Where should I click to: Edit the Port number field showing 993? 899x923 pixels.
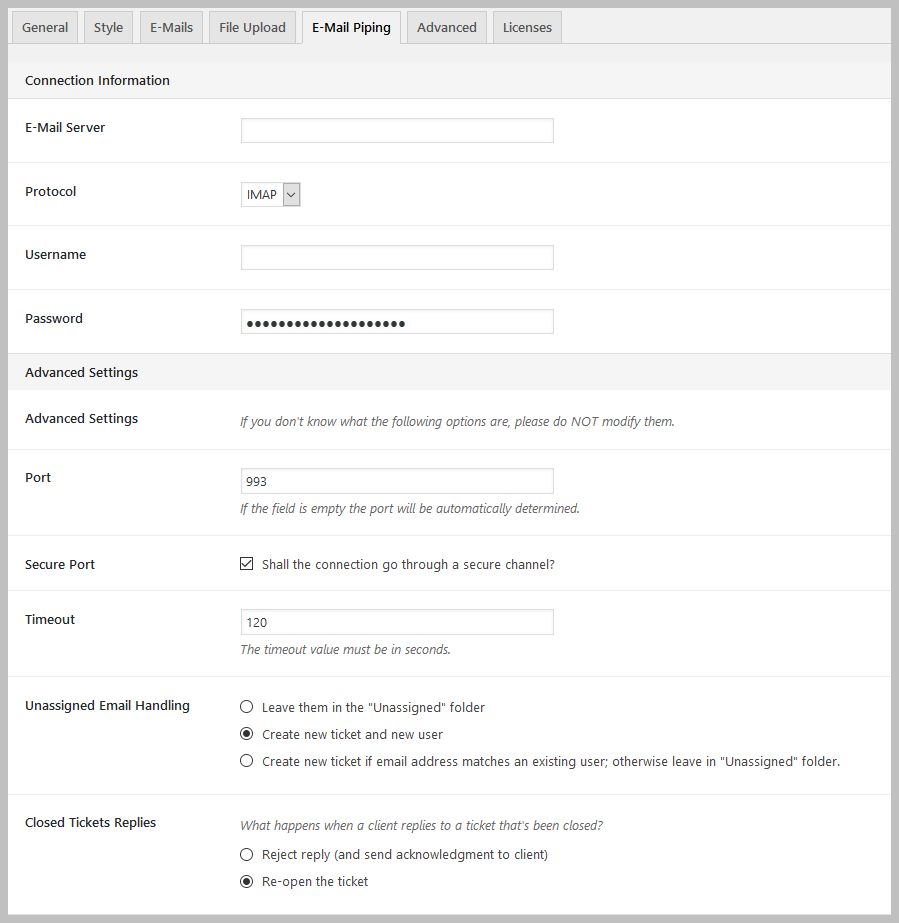tap(396, 481)
